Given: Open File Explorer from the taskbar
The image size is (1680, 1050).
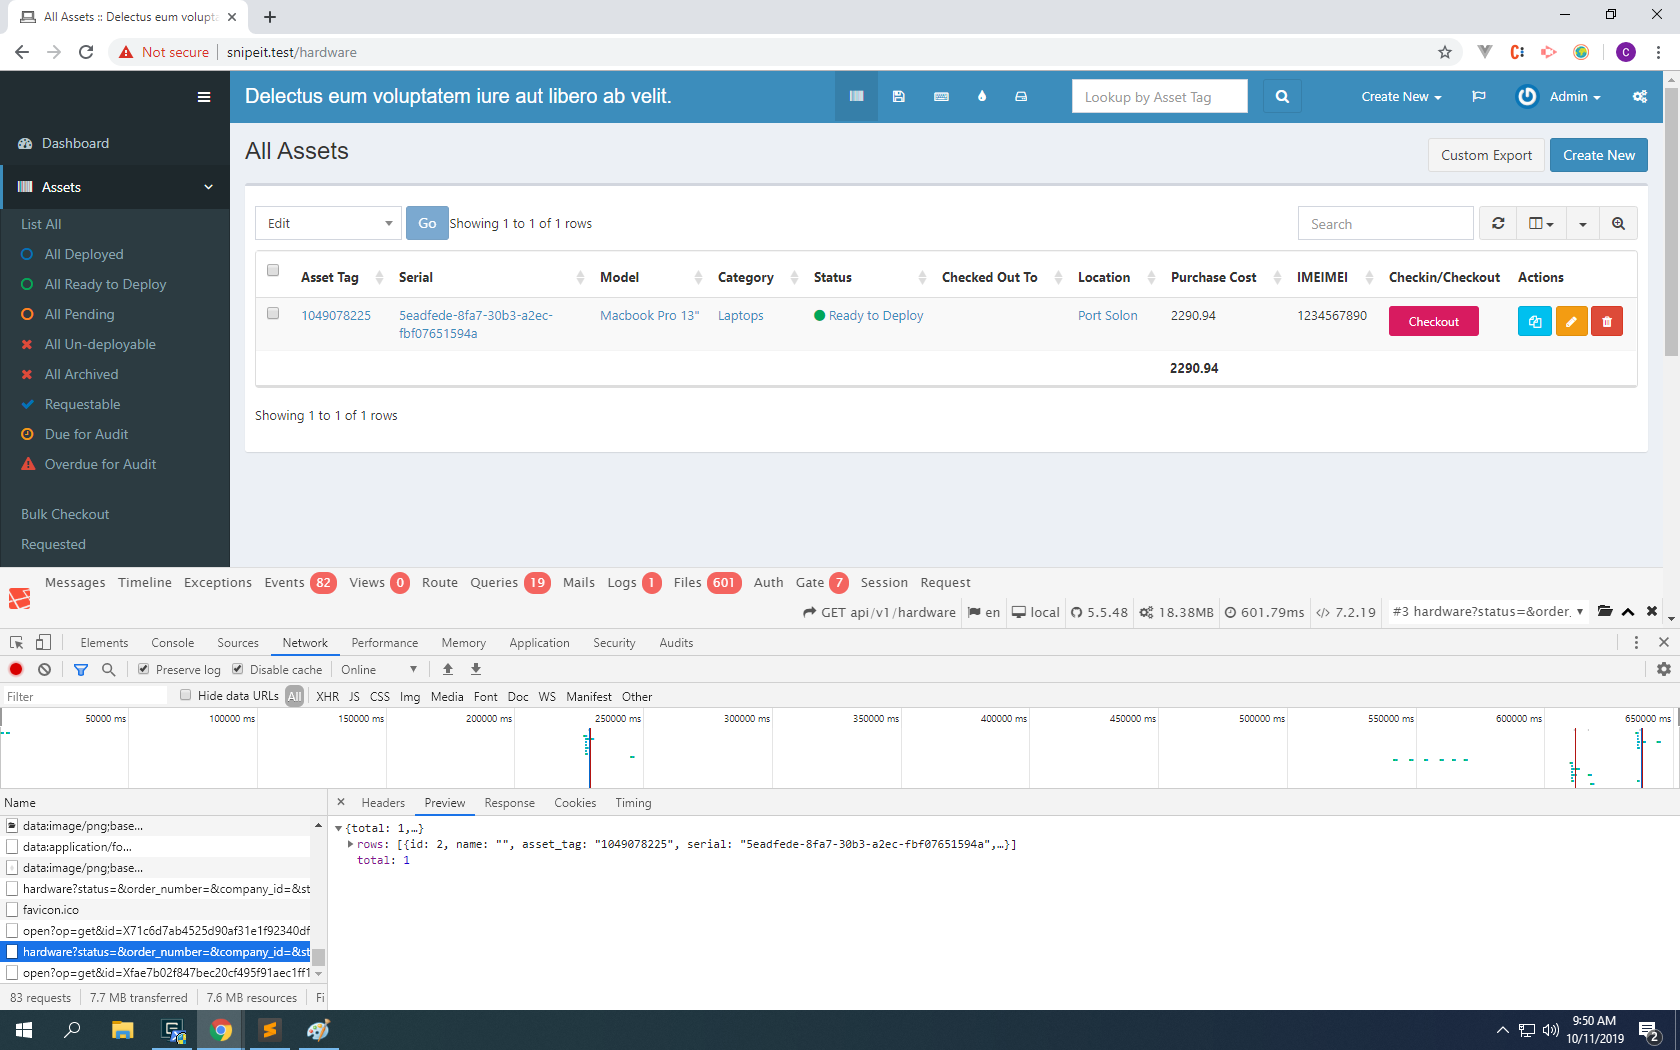Looking at the screenshot, I should [122, 1030].
